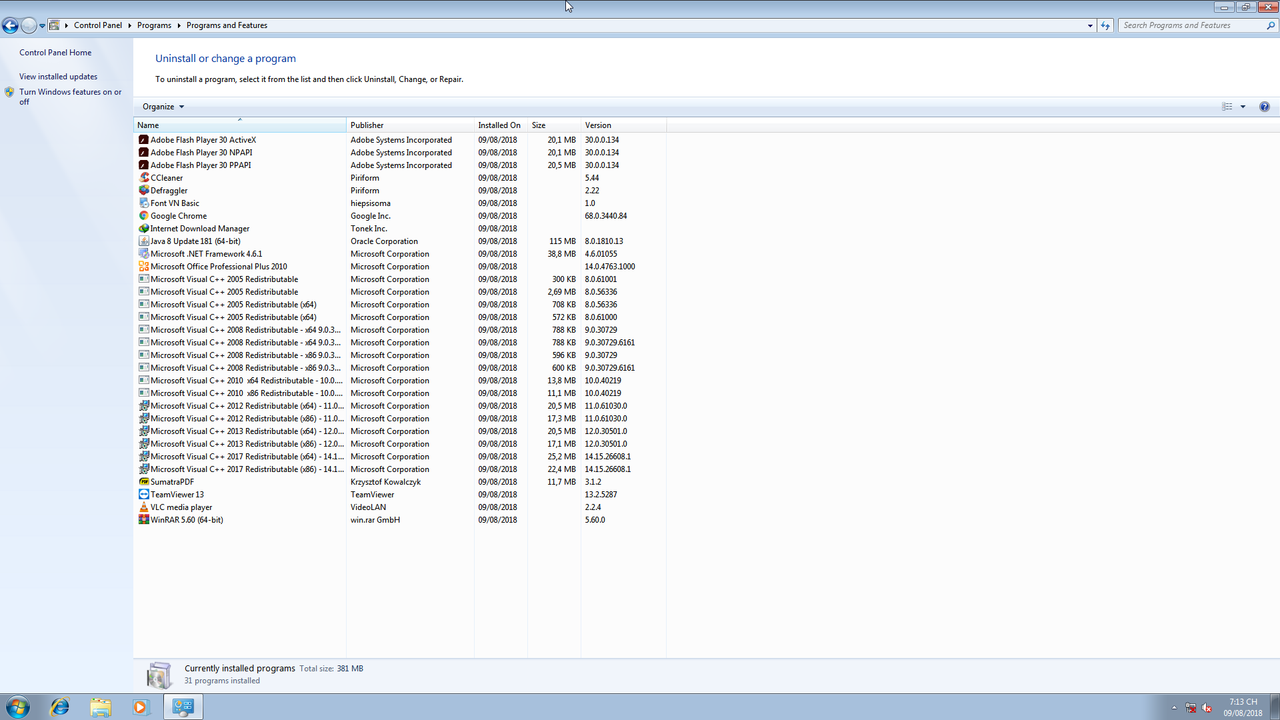The image size is (1280, 720).
Task: Click the VideoLAN publisher cell
Action: (x=368, y=507)
